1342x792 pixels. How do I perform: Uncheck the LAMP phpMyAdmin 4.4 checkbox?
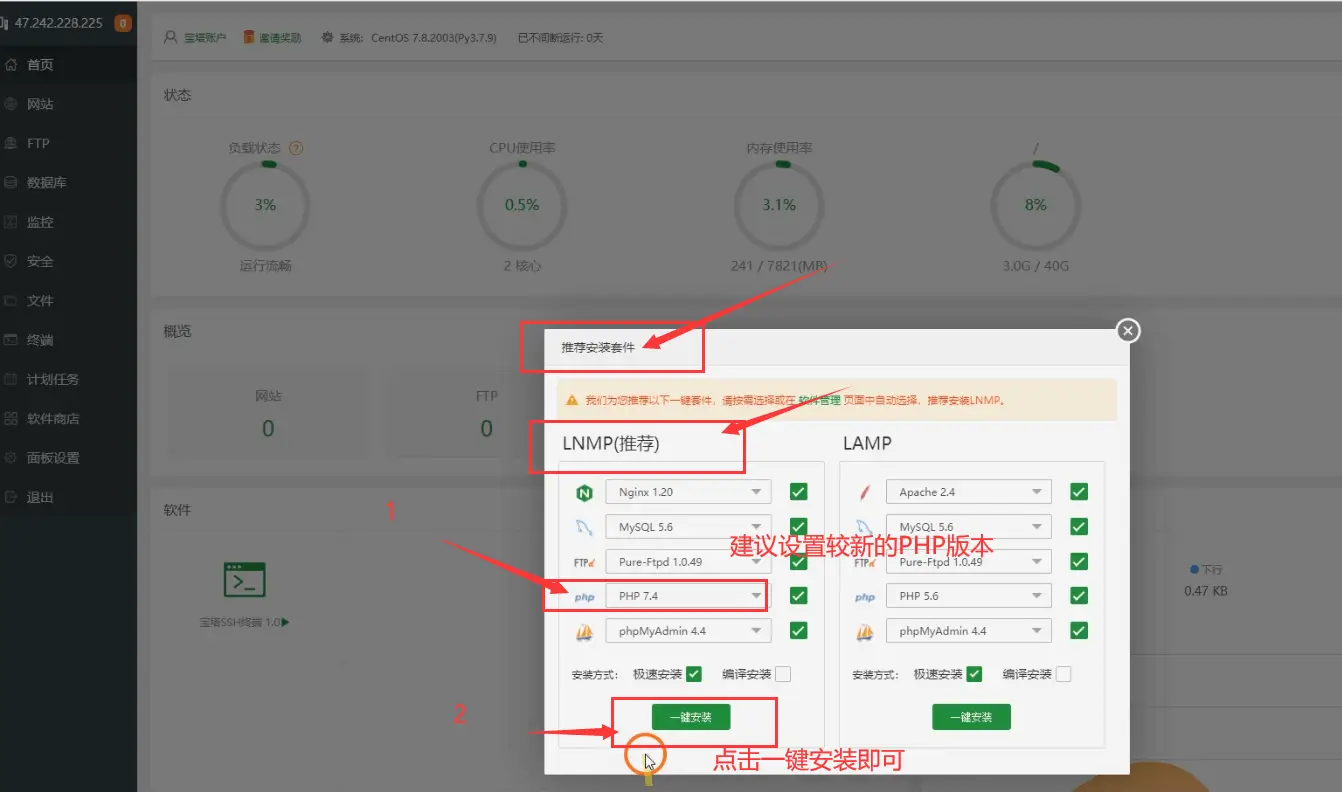pos(1079,631)
